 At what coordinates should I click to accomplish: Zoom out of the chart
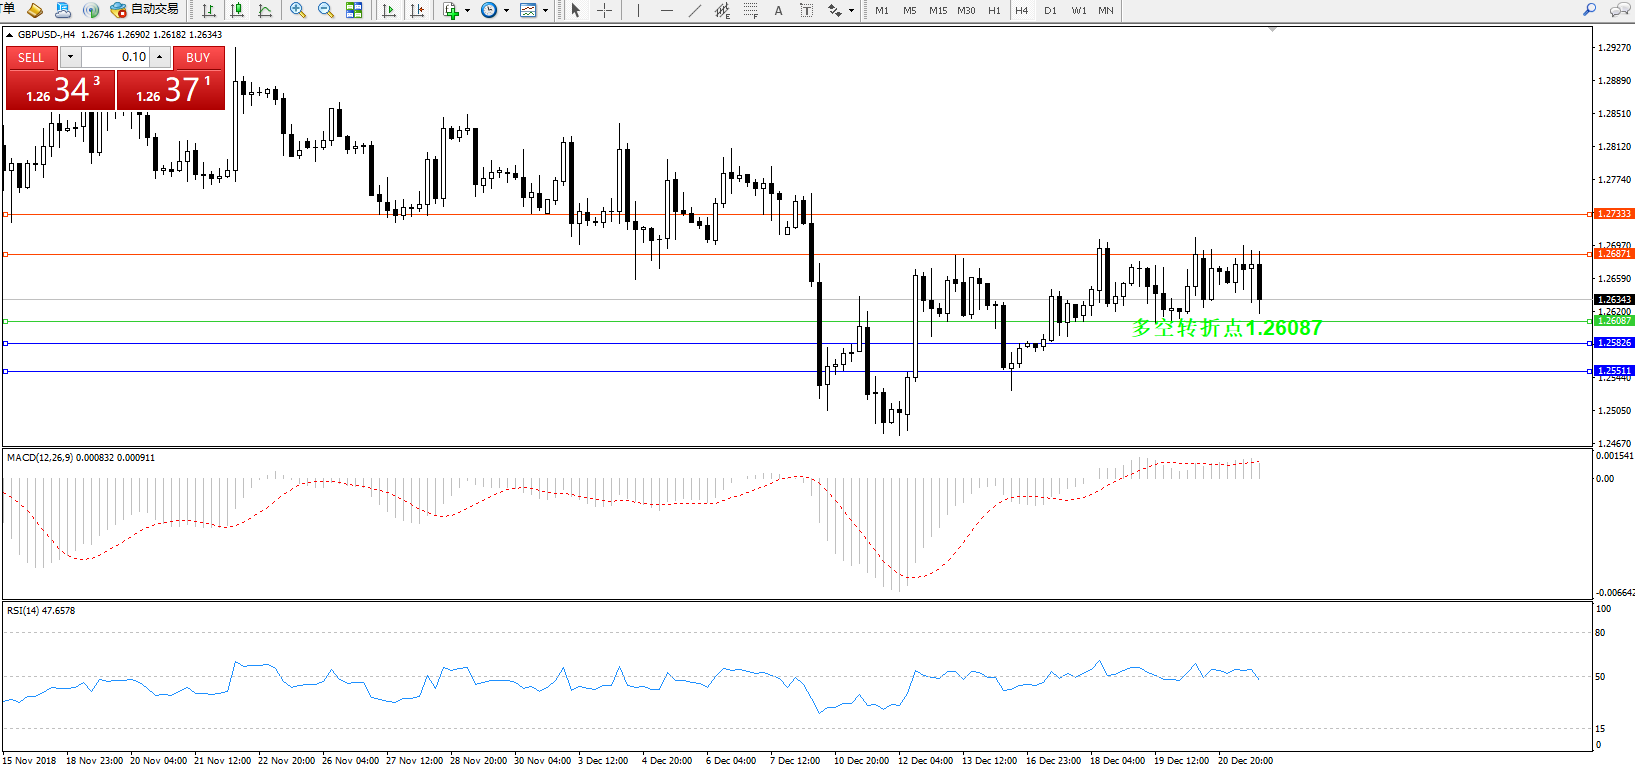tap(325, 10)
